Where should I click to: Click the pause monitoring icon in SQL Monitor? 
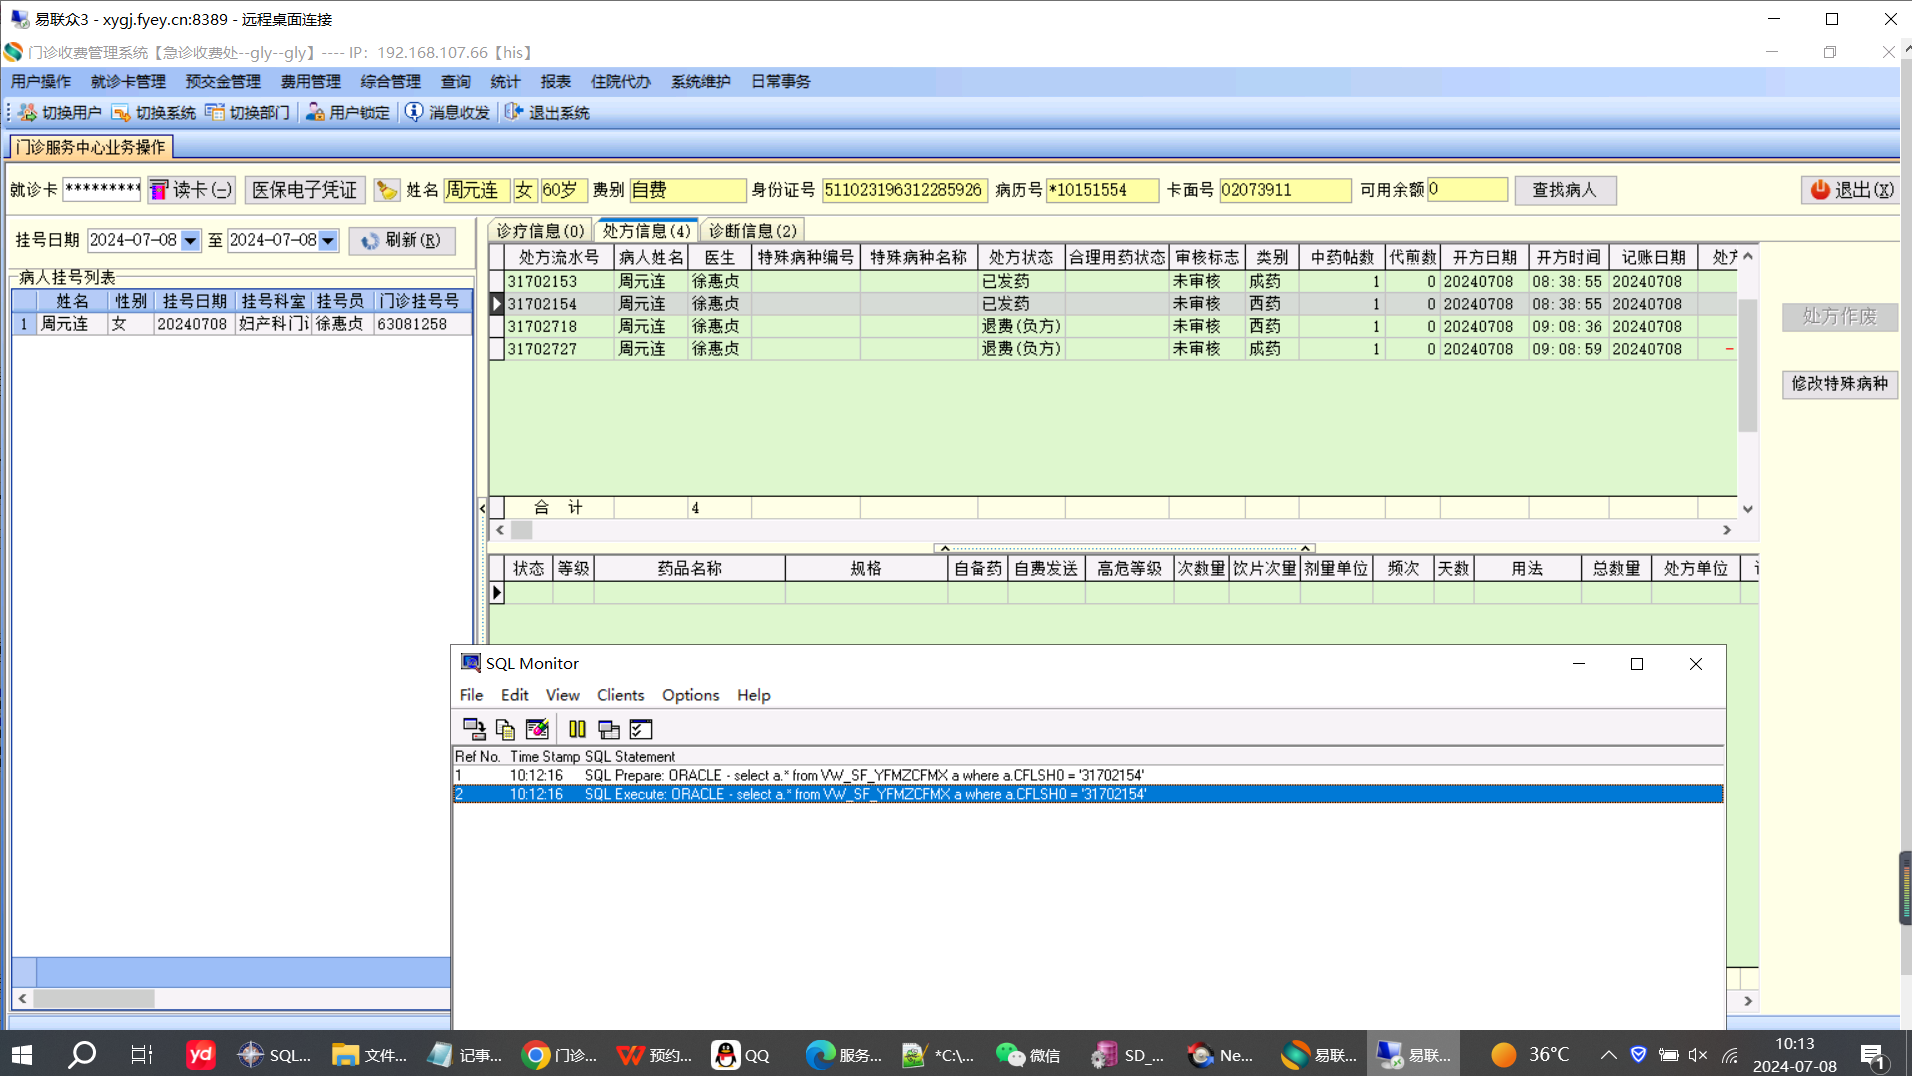coord(577,729)
